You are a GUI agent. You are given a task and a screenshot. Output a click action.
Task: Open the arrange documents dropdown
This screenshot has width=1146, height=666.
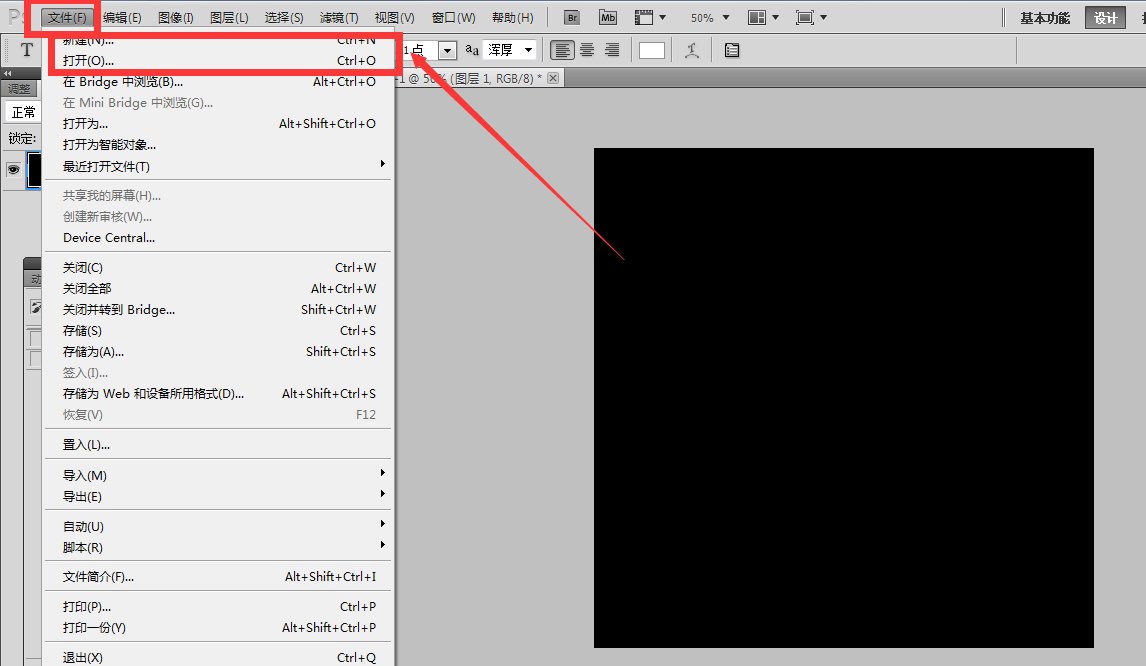(x=763, y=18)
